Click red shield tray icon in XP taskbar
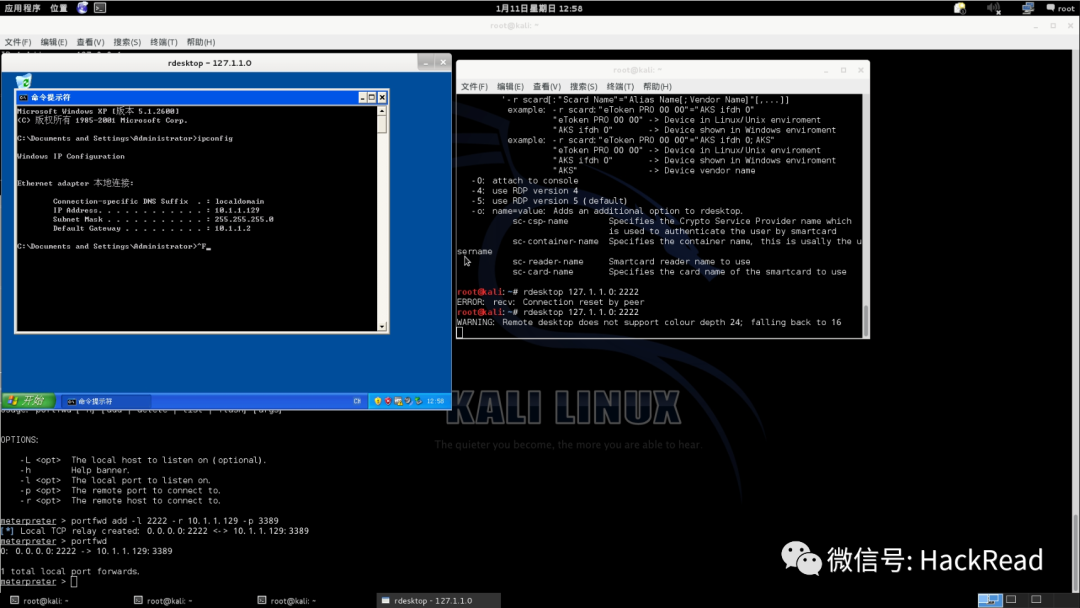The width and height of the screenshot is (1080, 608). [x=388, y=401]
